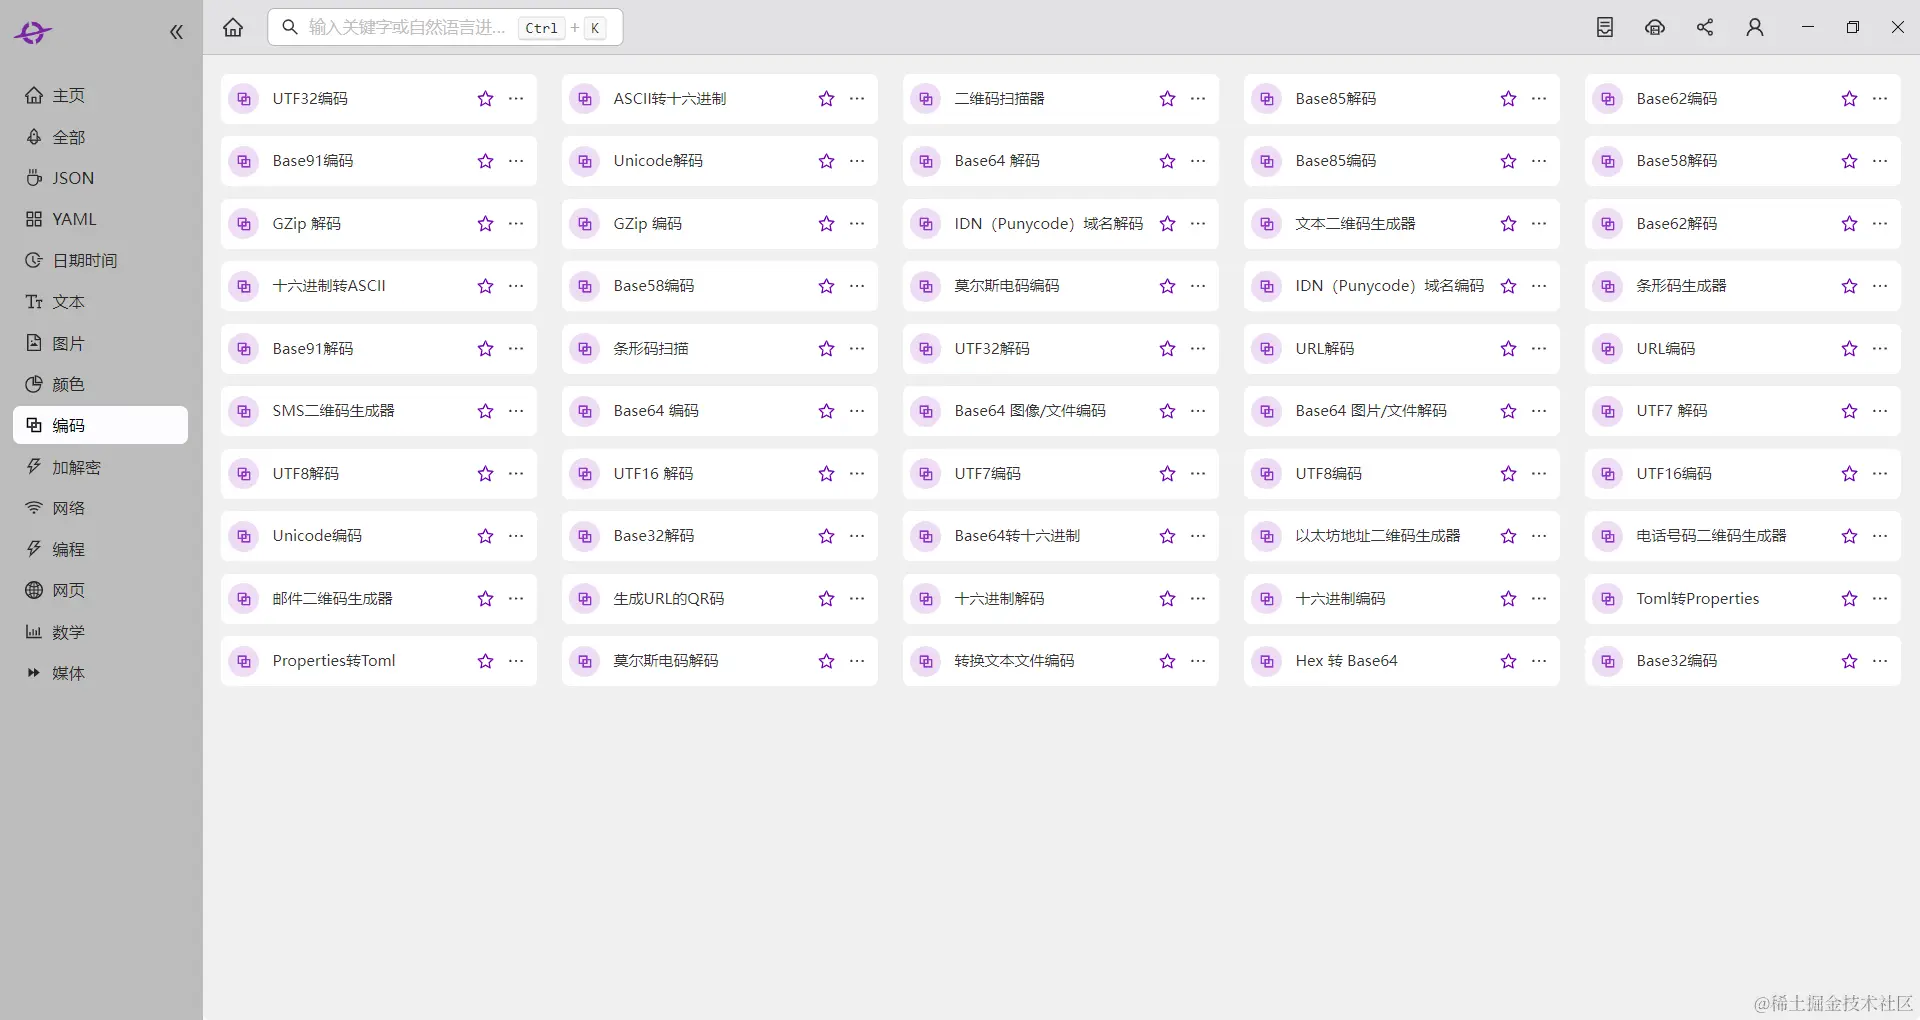Viewport: 1920px width, 1020px height.
Task: Open the Hex 转 Base64 tool
Action: 1347,661
